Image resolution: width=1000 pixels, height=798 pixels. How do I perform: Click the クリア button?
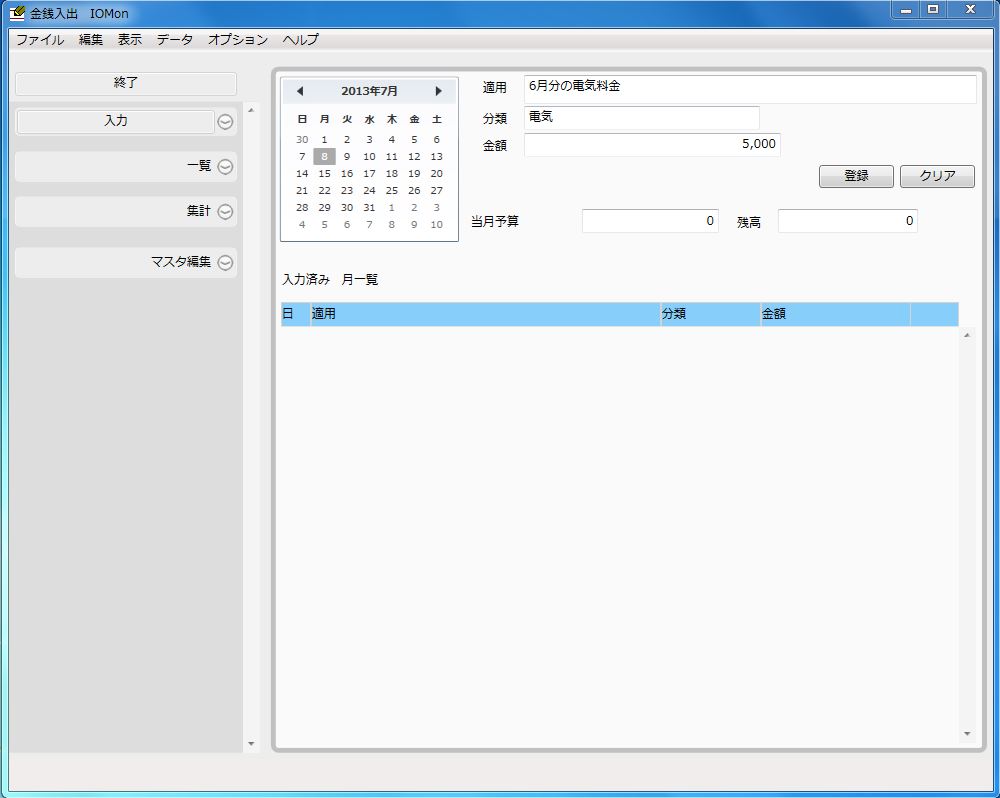tap(937, 176)
